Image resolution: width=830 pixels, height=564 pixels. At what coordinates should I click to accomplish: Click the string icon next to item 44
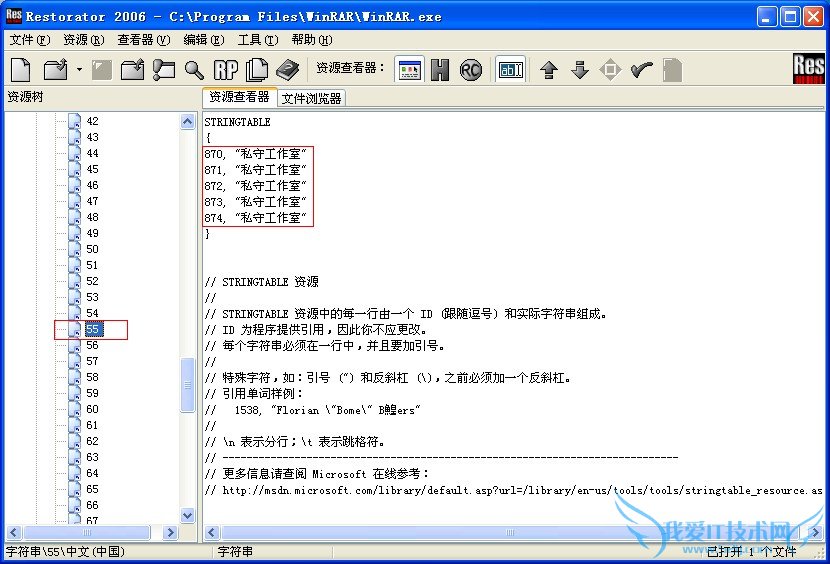pos(75,154)
